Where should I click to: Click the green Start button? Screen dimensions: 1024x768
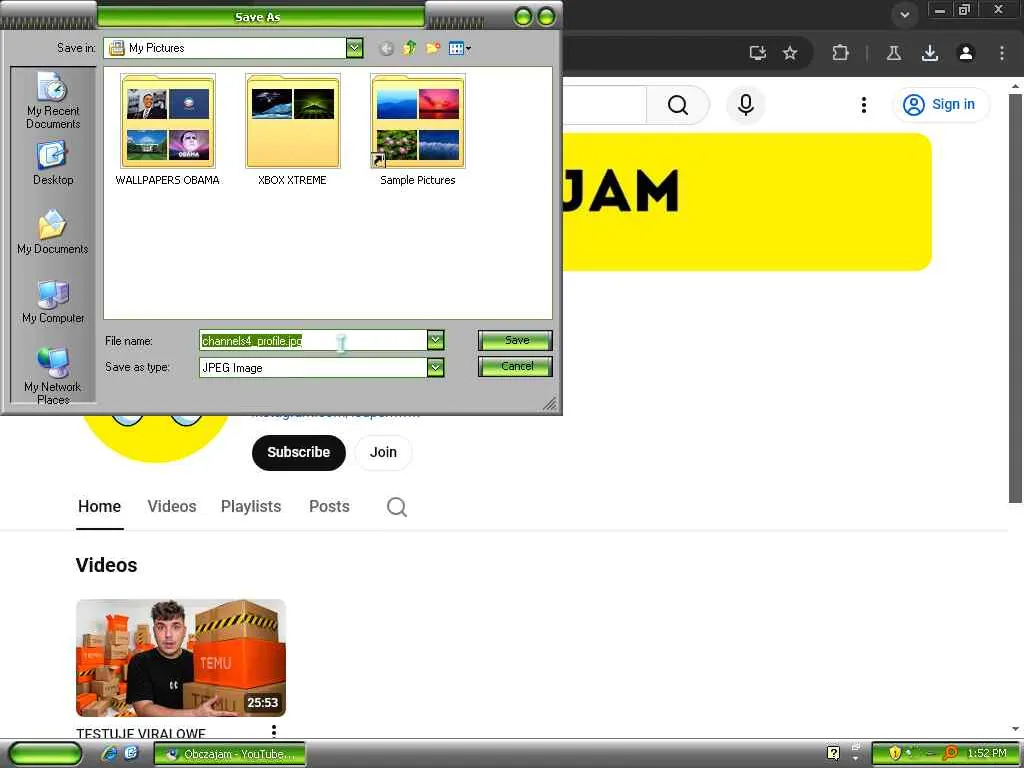tap(44, 754)
